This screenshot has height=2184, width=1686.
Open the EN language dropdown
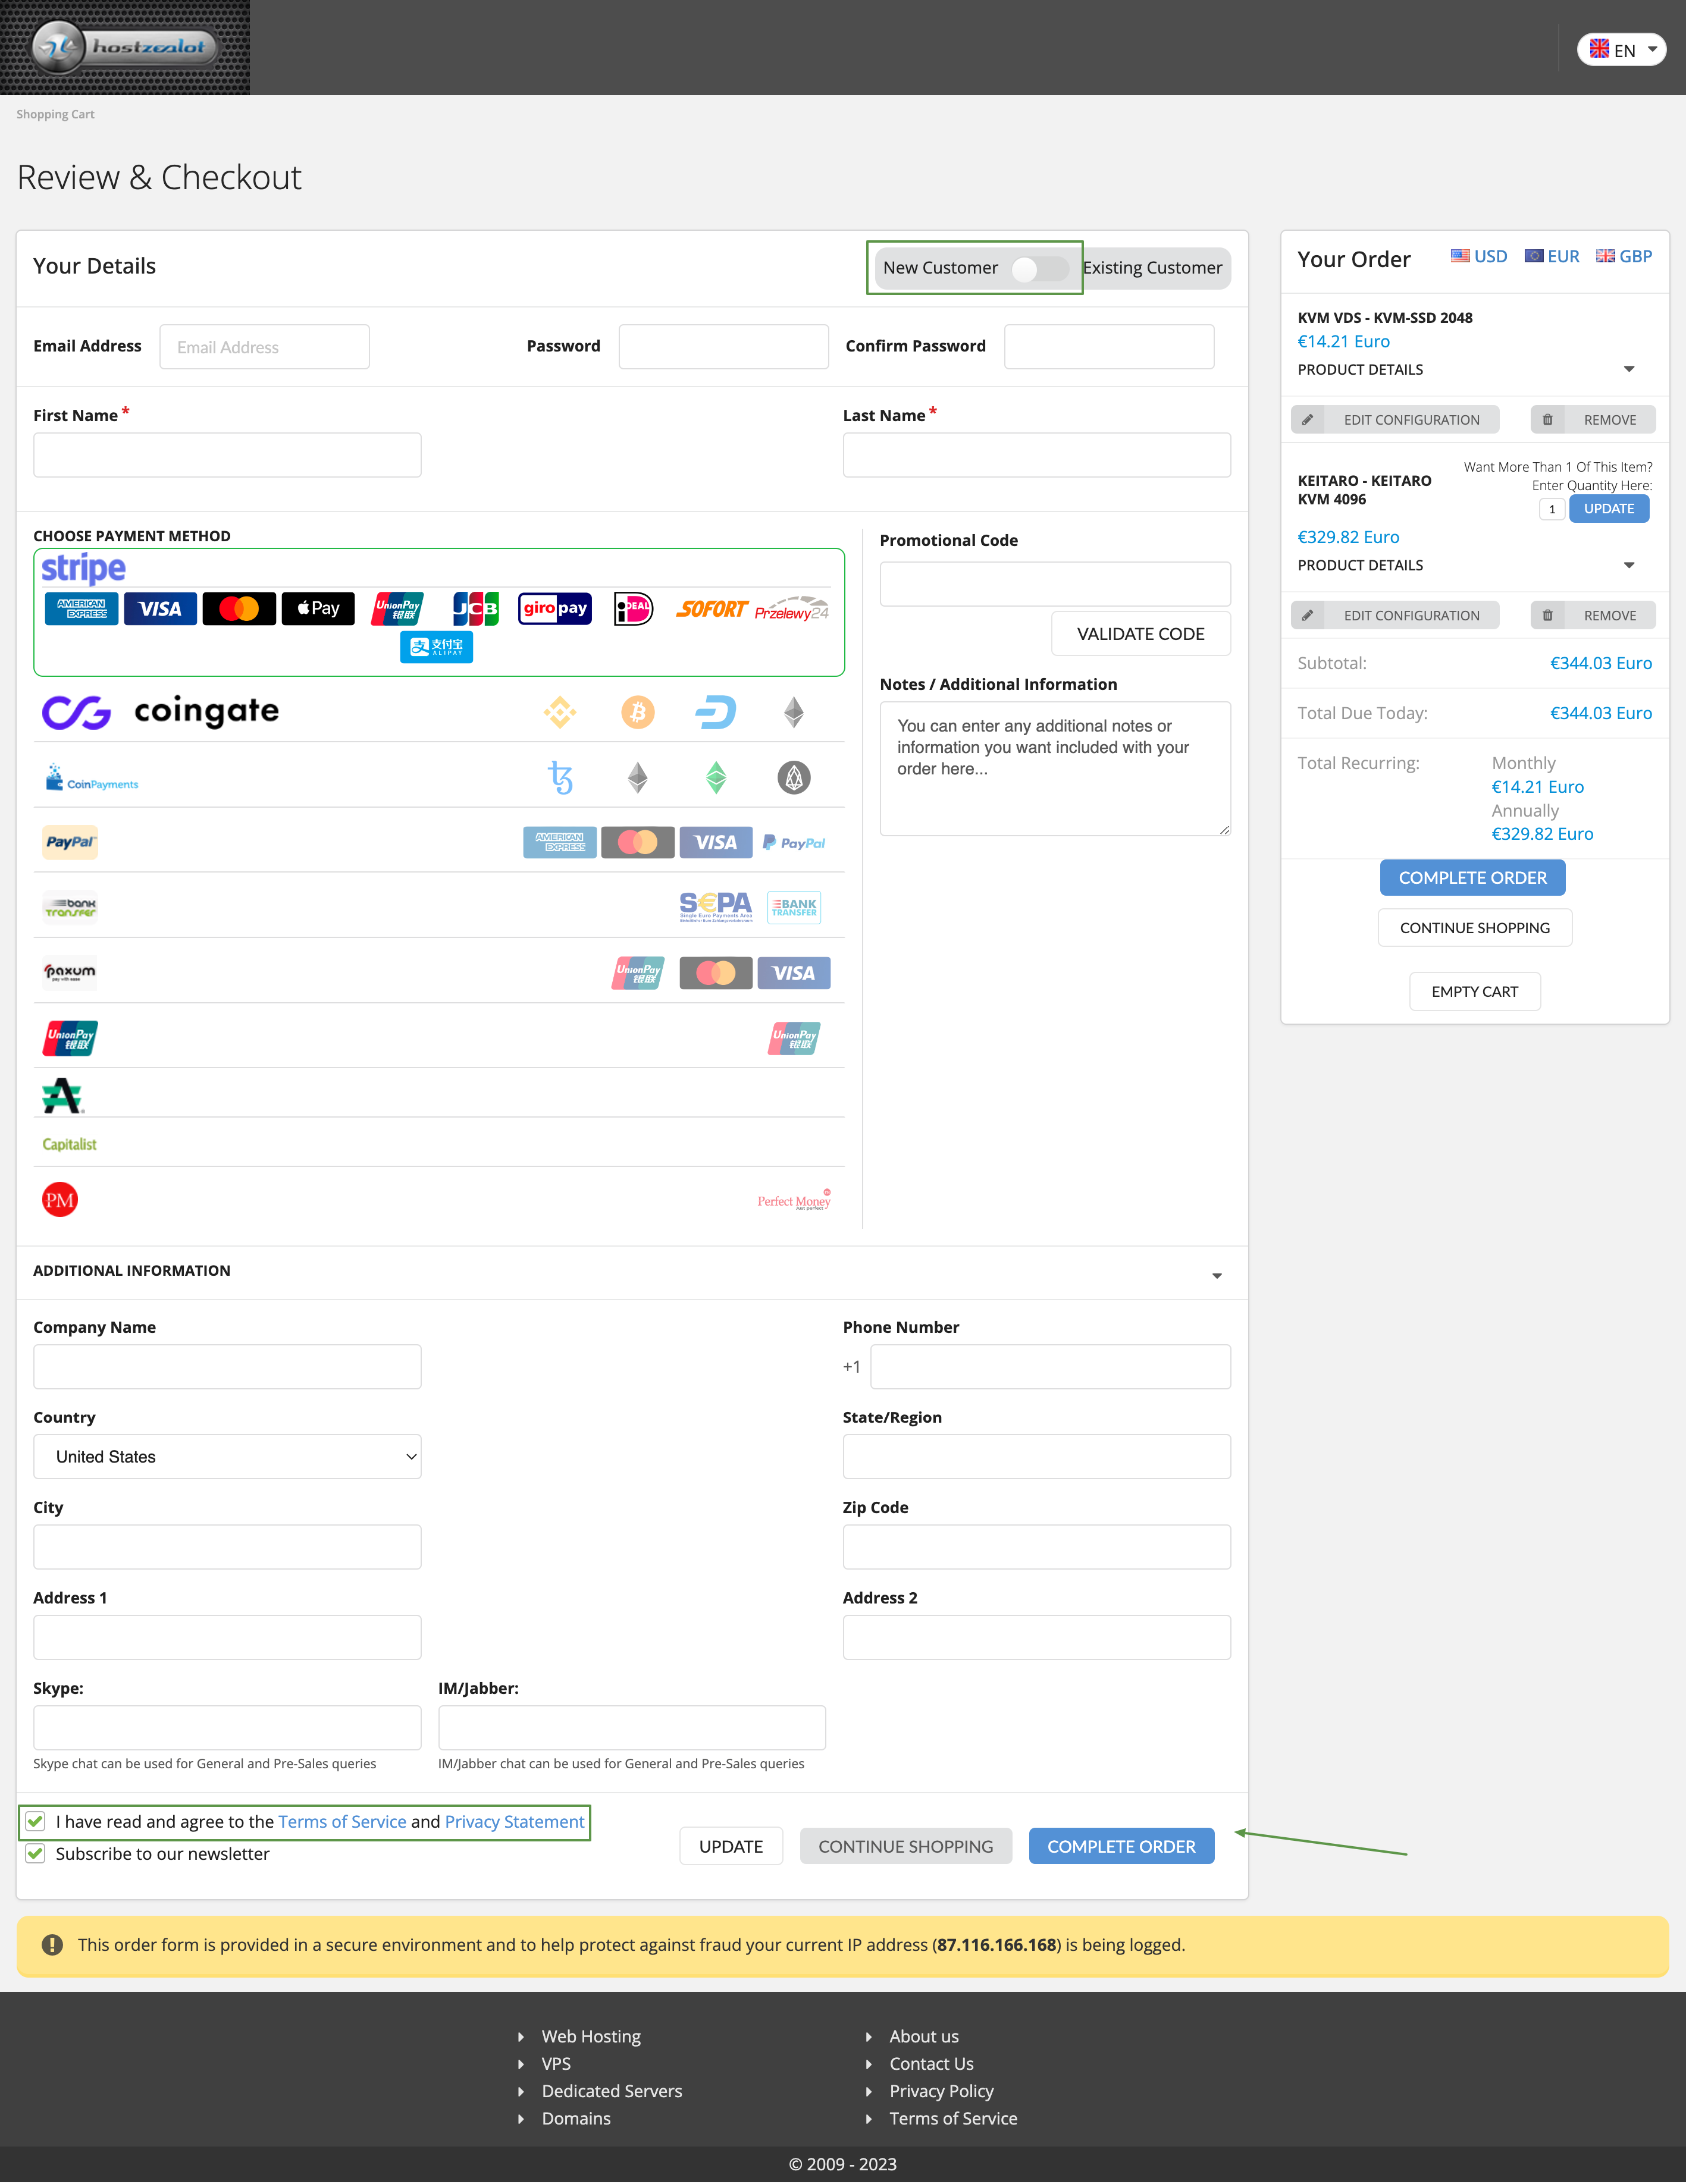[x=1621, y=49]
